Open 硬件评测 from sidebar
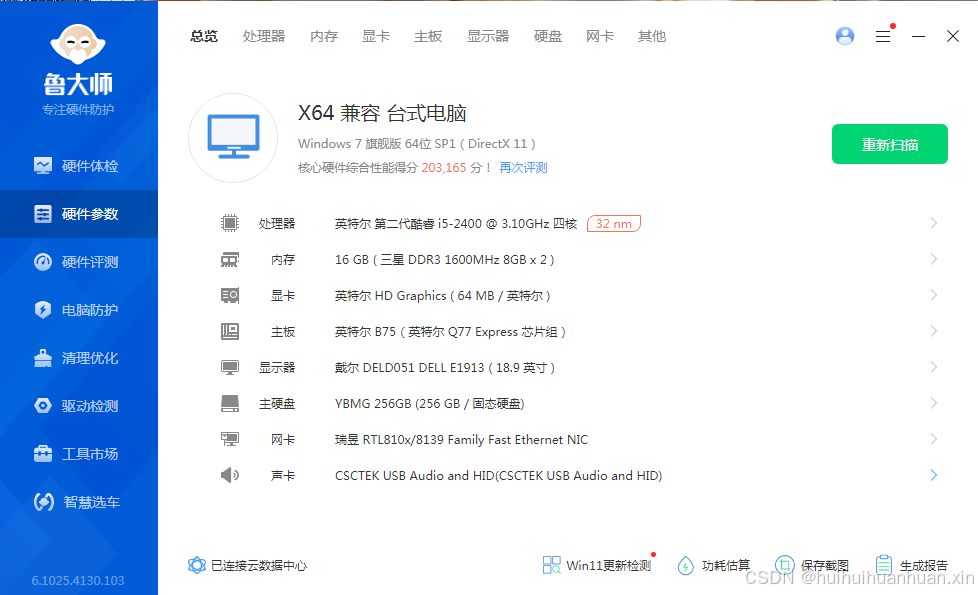Screen dimensions: 978x595 tap(79, 262)
